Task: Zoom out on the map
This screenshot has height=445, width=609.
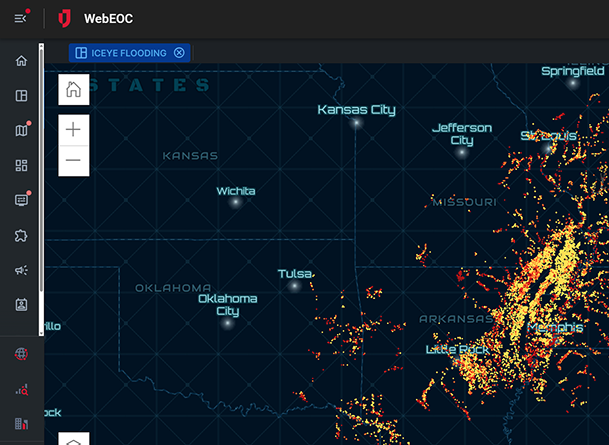Action: pos(73,160)
